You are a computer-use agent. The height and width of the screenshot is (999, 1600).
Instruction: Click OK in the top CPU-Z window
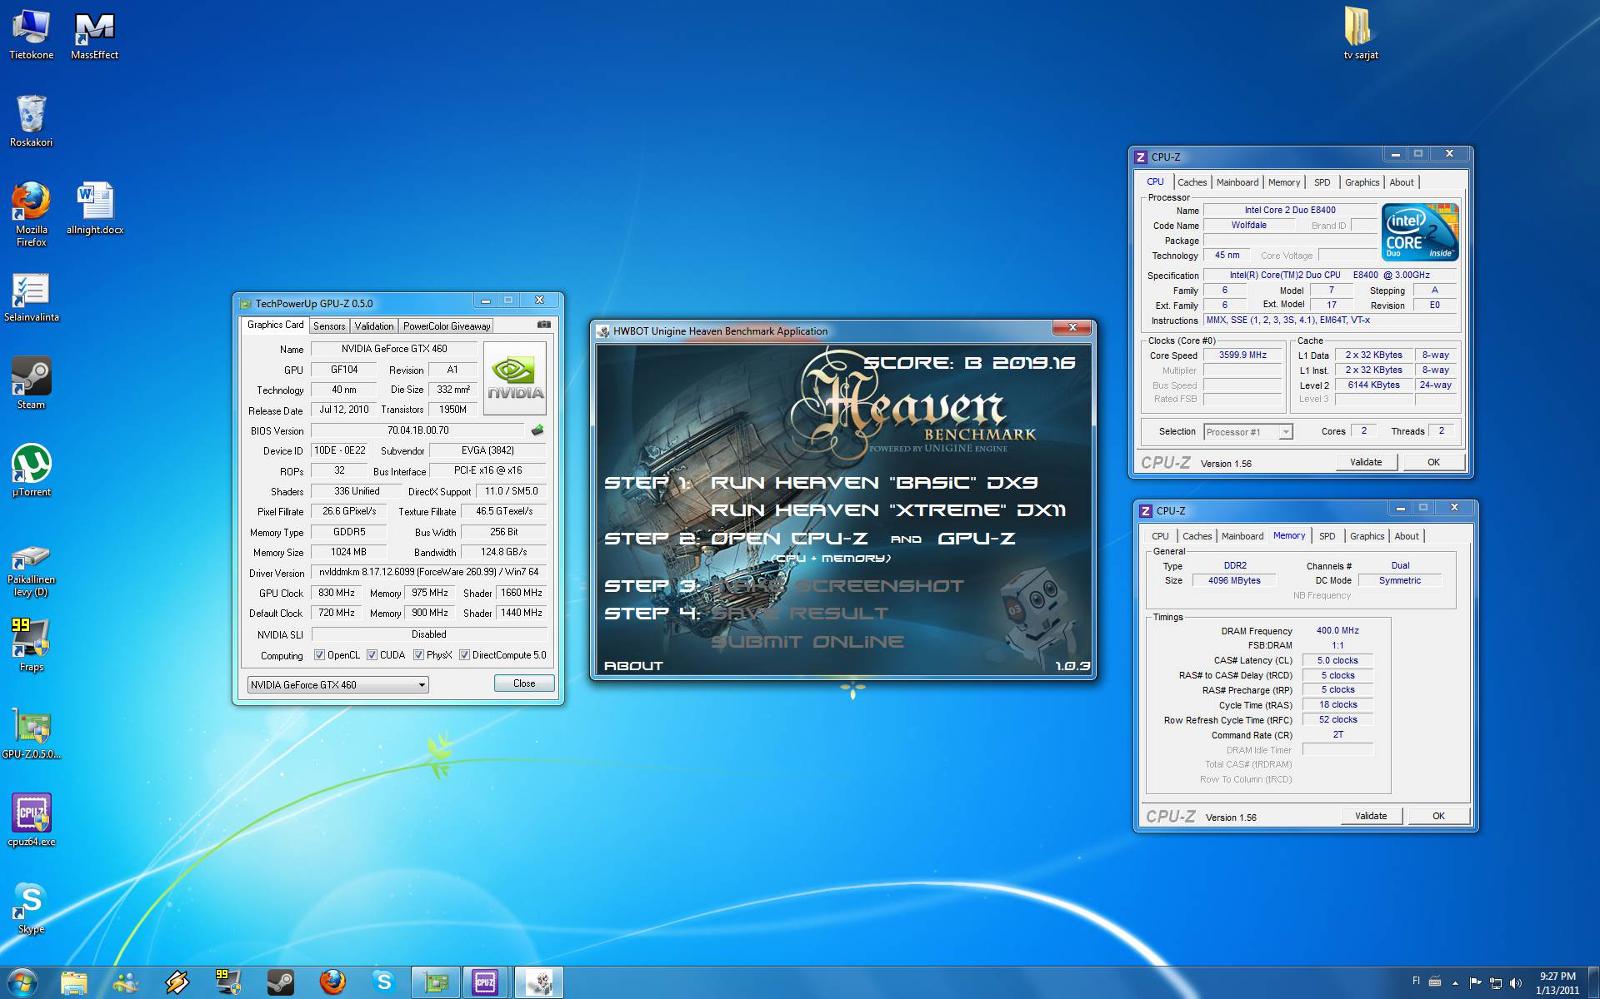tap(1433, 462)
